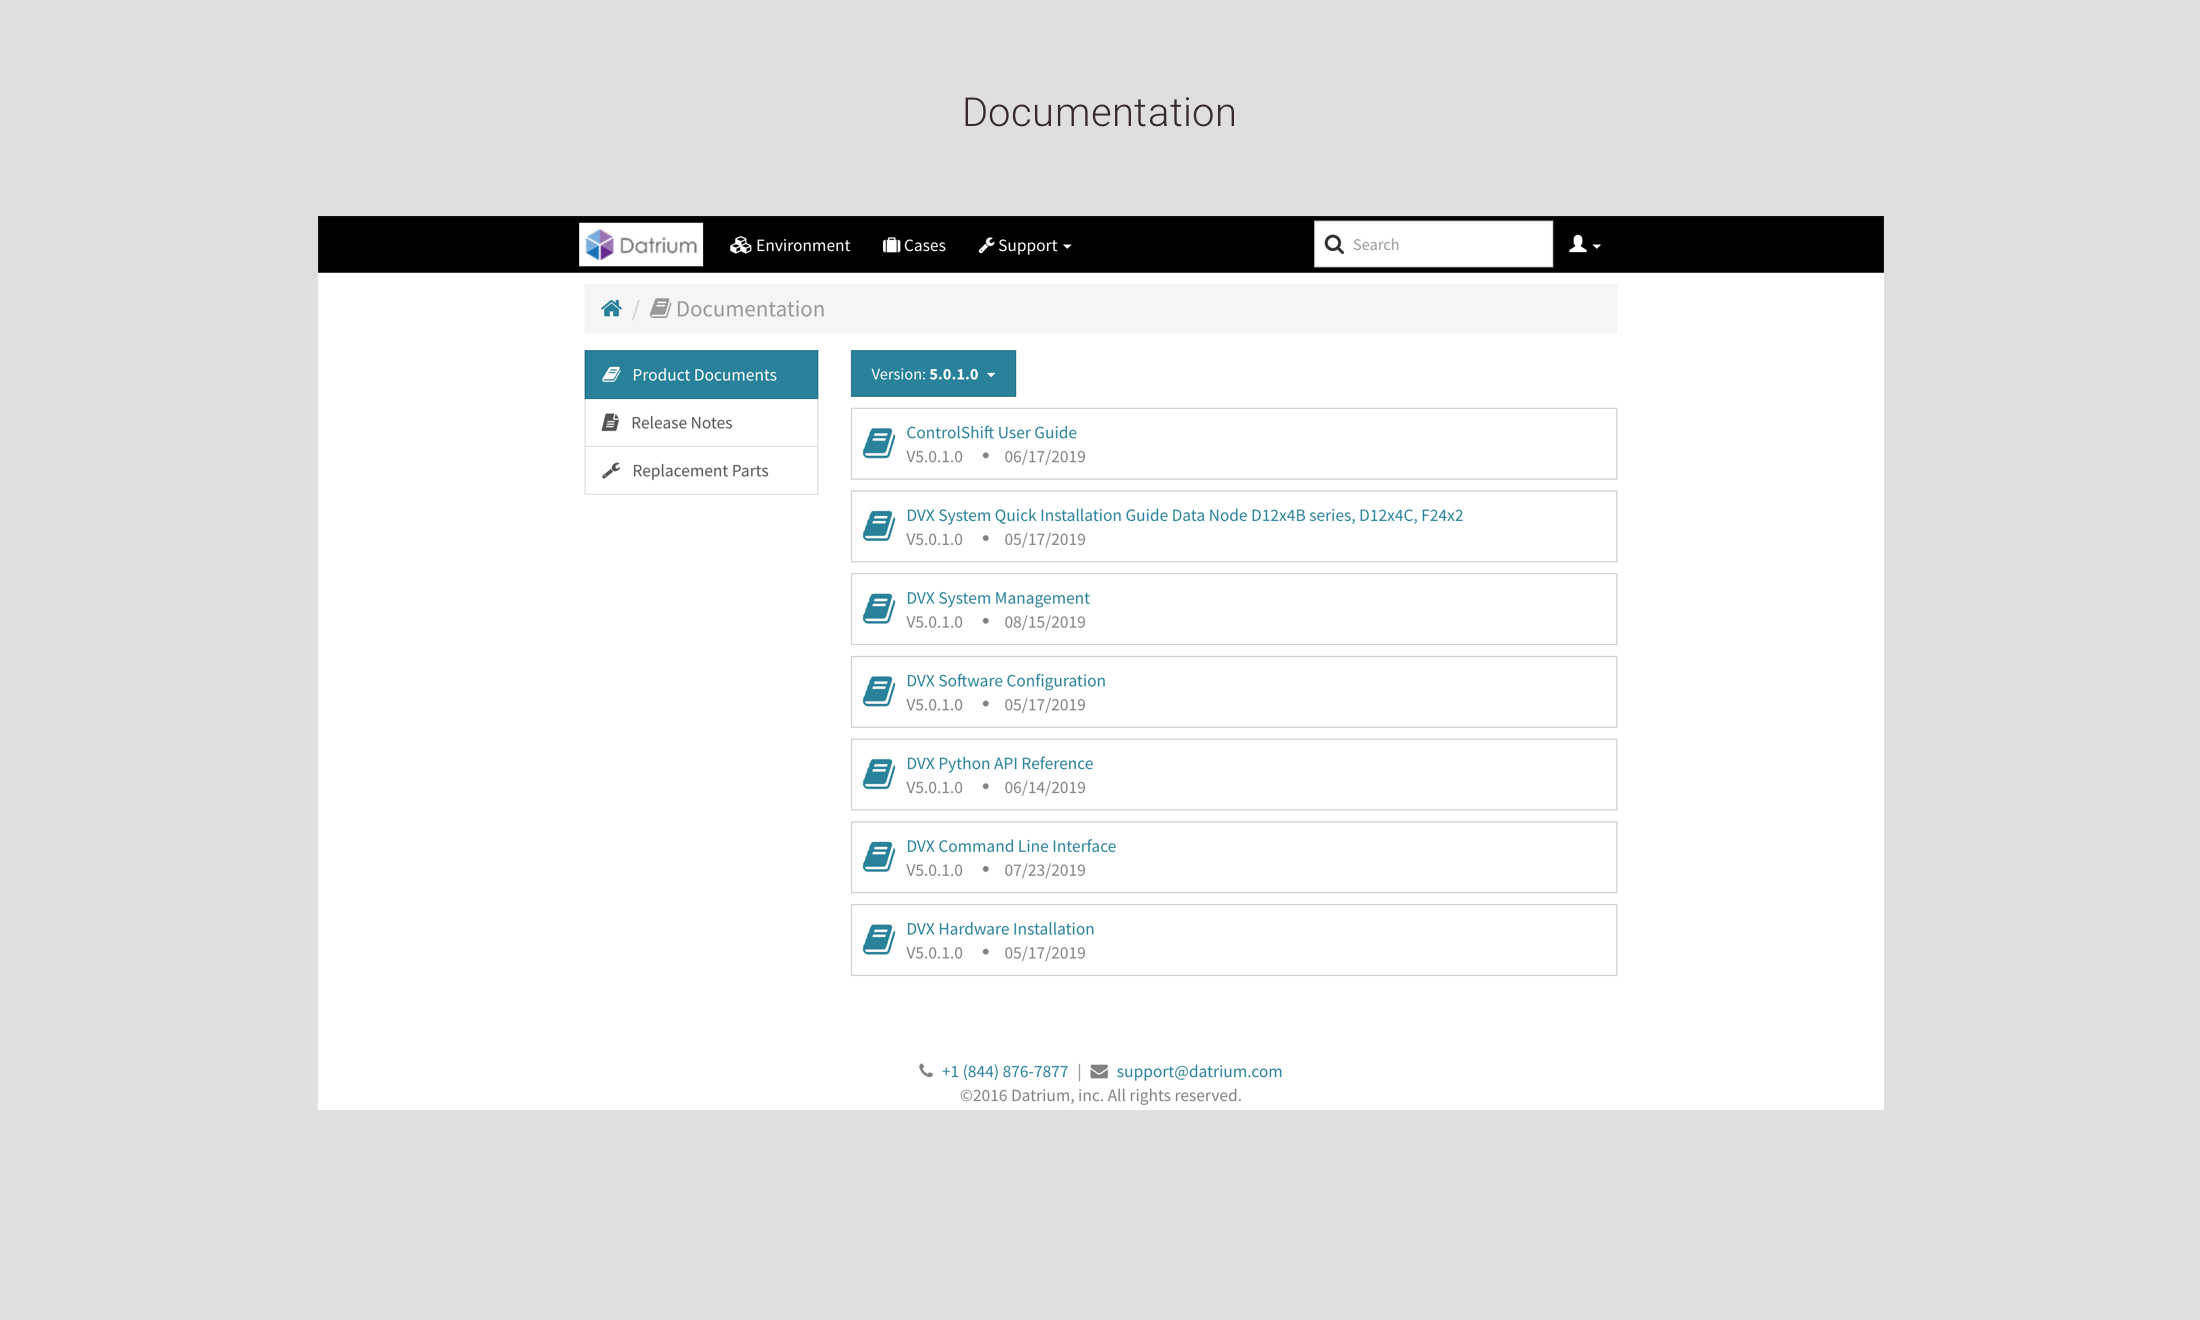Go to home via breadcrumb house icon
2200x1320 pixels.
tap(611, 309)
